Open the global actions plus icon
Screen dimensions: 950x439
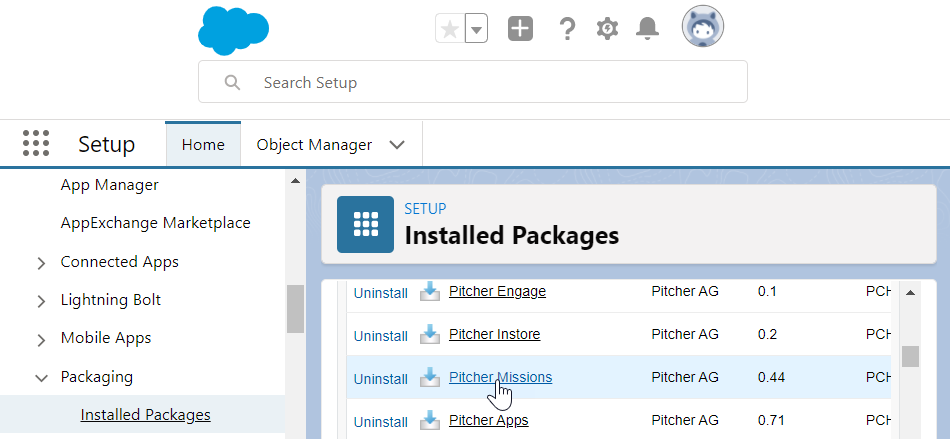tap(520, 29)
